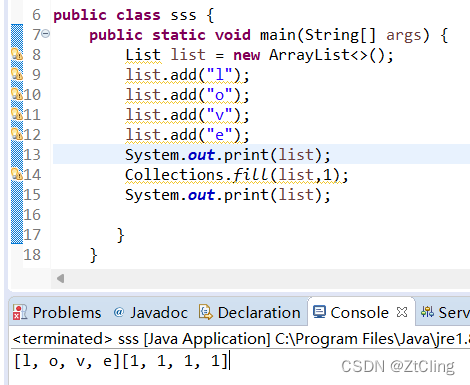Click line number 18 in gutter

coord(32,255)
